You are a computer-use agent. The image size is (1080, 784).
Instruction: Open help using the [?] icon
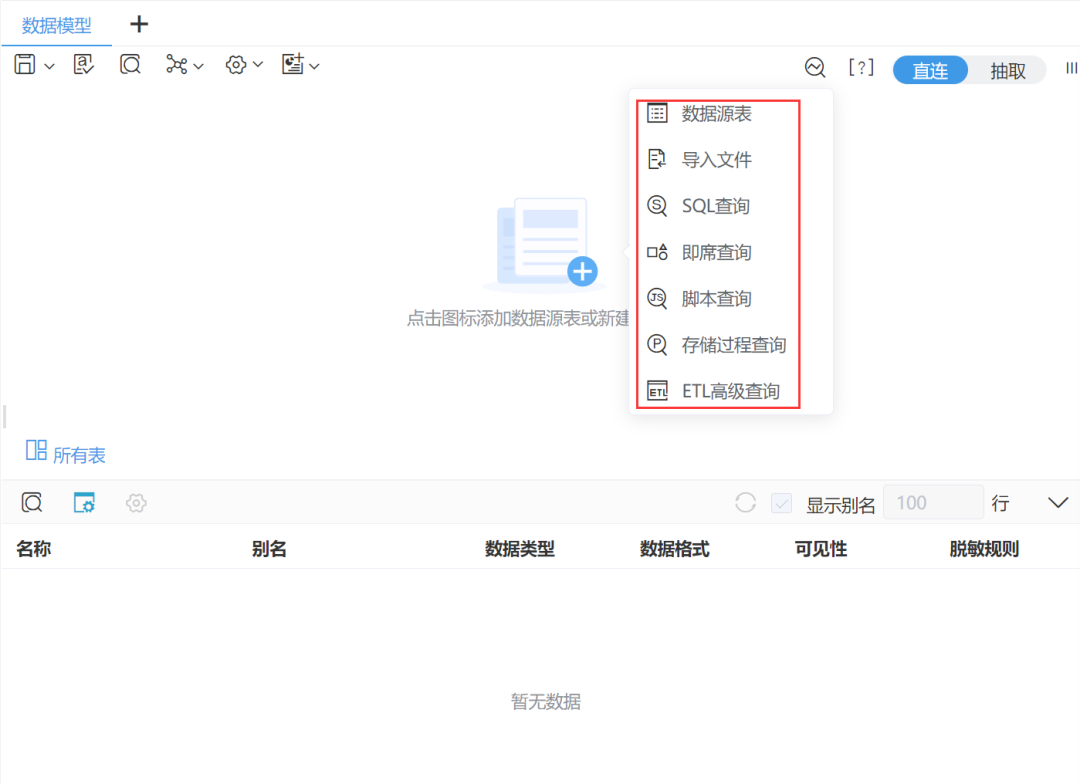(861, 67)
